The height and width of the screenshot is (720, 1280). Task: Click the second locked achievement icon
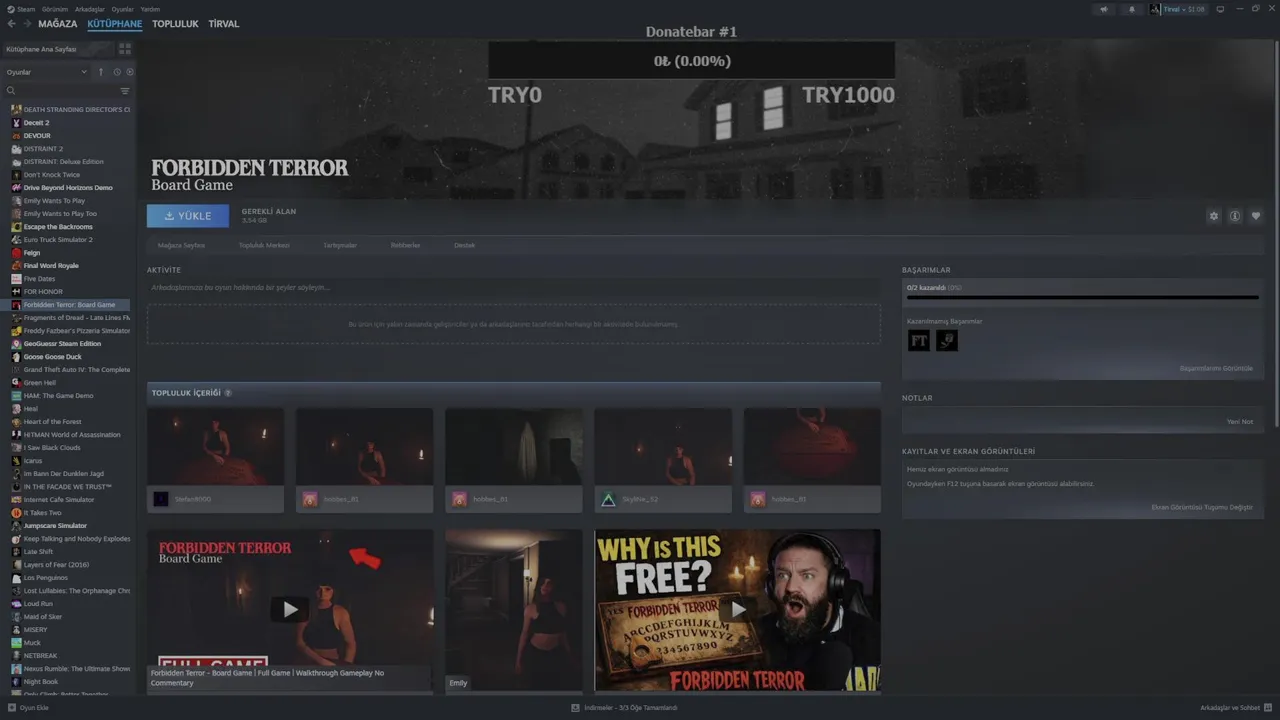(x=946, y=341)
